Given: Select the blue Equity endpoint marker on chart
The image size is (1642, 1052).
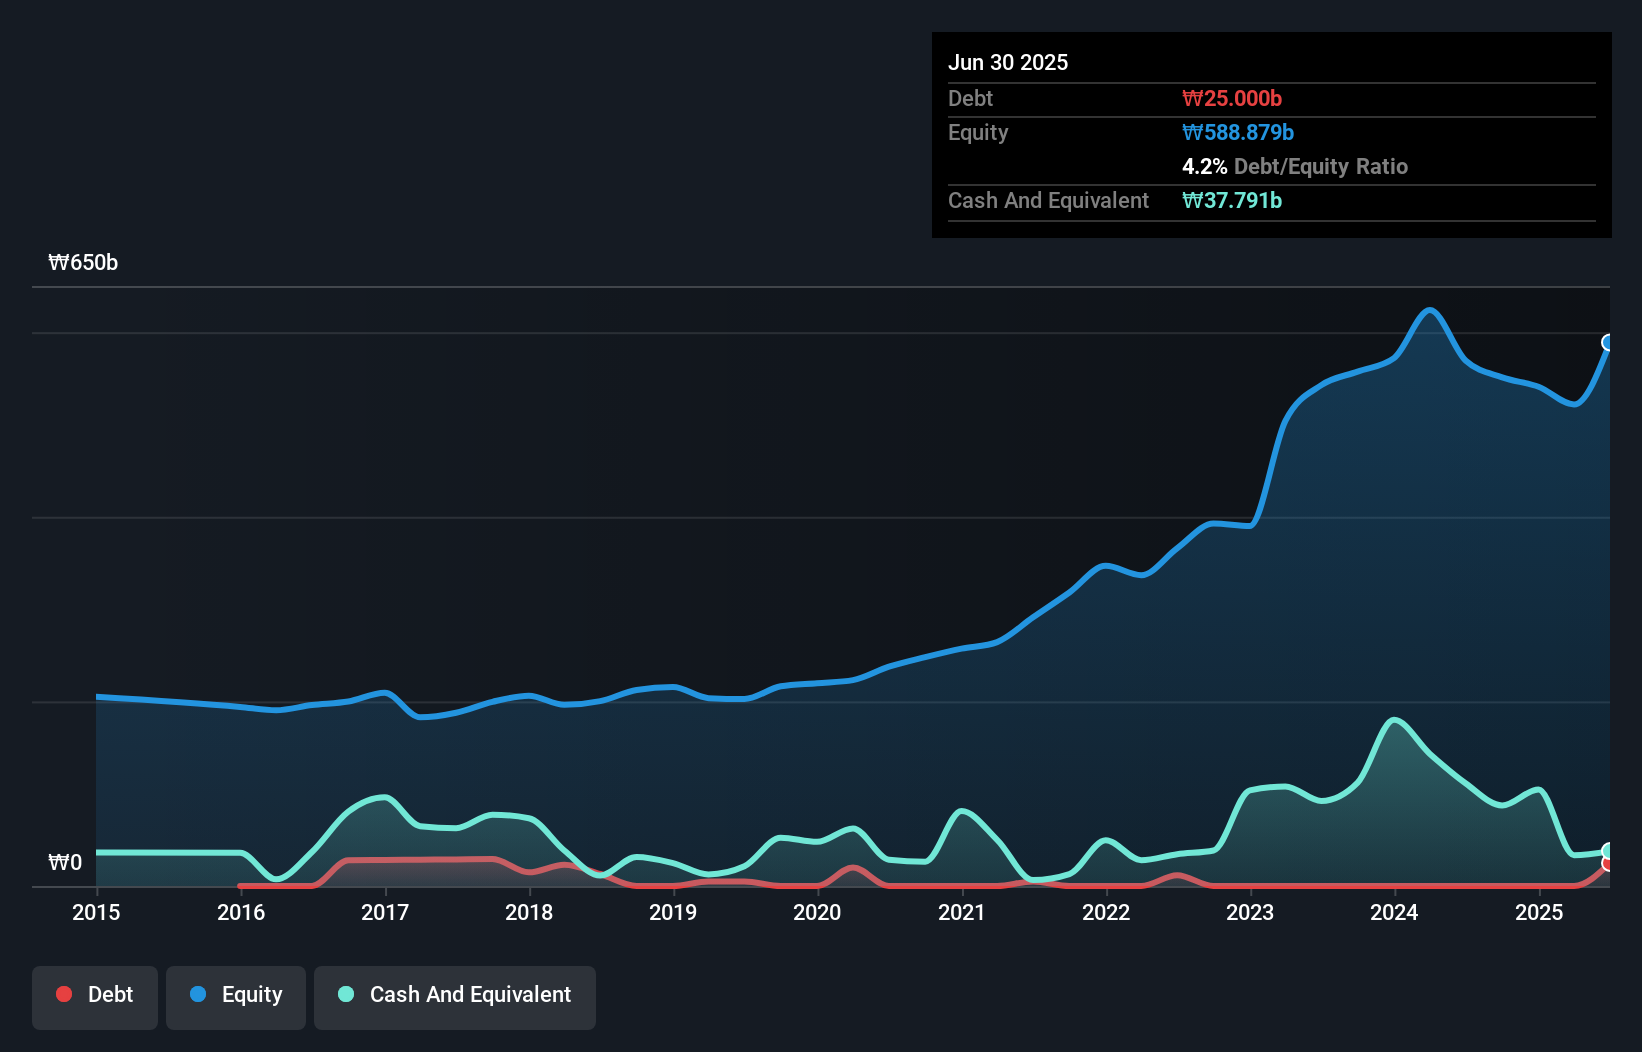Looking at the screenshot, I should pyautogui.click(x=1608, y=343).
